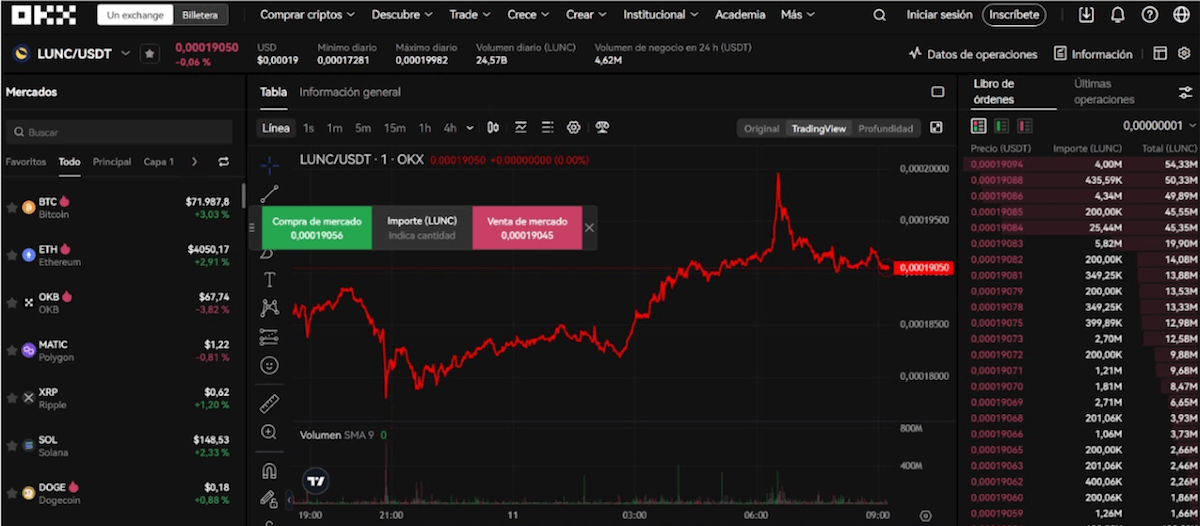
Task: Select the crosshair cursor tool
Action: pyautogui.click(x=269, y=165)
